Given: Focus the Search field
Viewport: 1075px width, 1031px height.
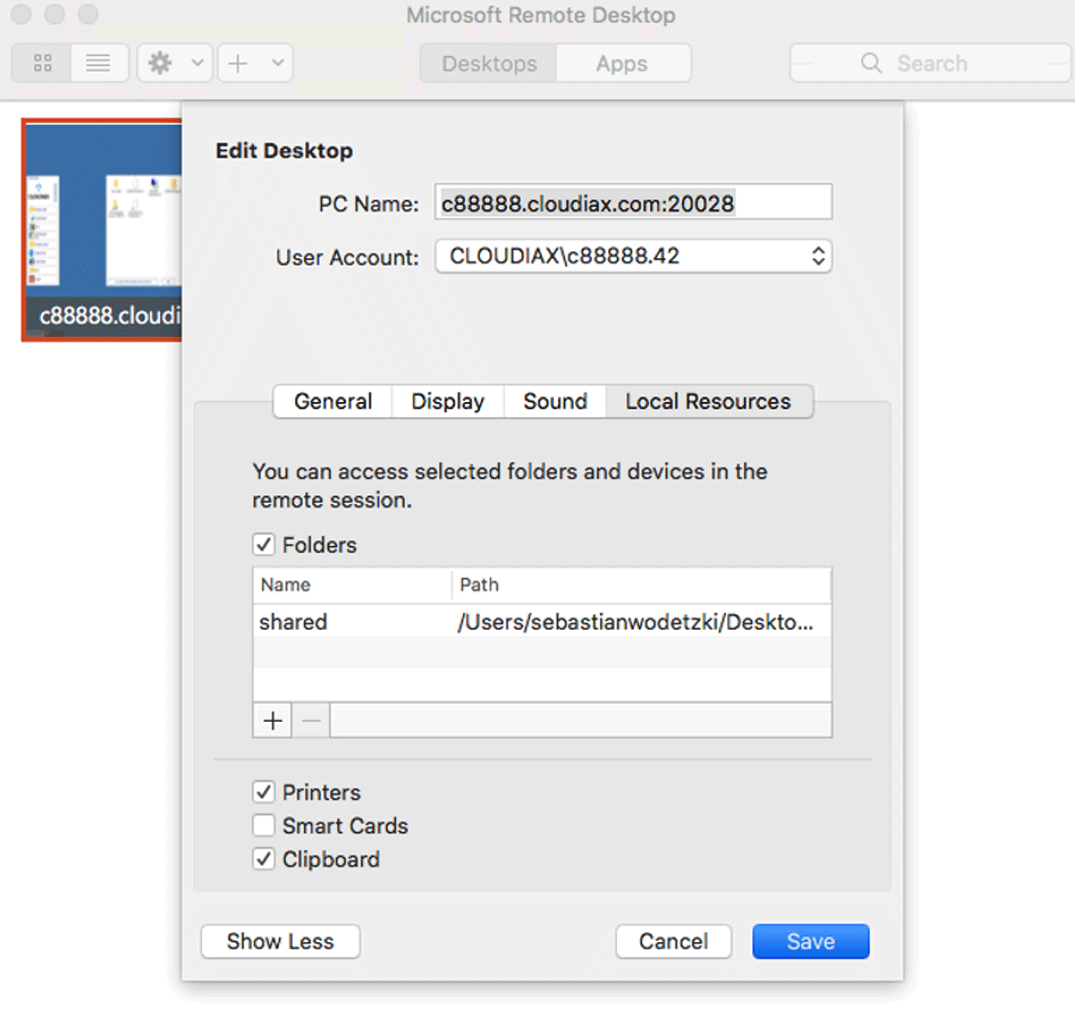Looking at the screenshot, I should point(930,63).
